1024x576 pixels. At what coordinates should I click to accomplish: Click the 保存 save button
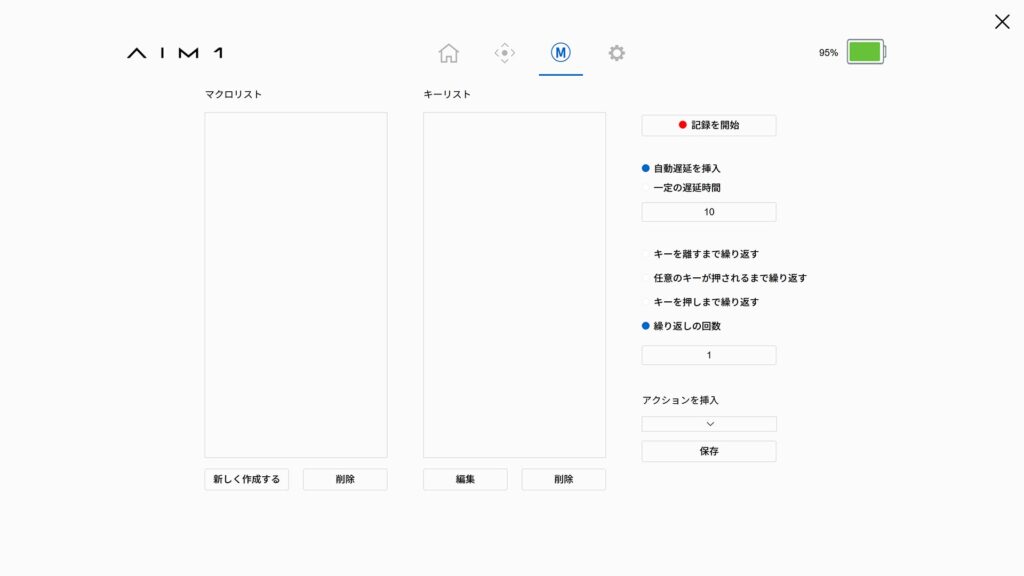pyautogui.click(x=709, y=451)
